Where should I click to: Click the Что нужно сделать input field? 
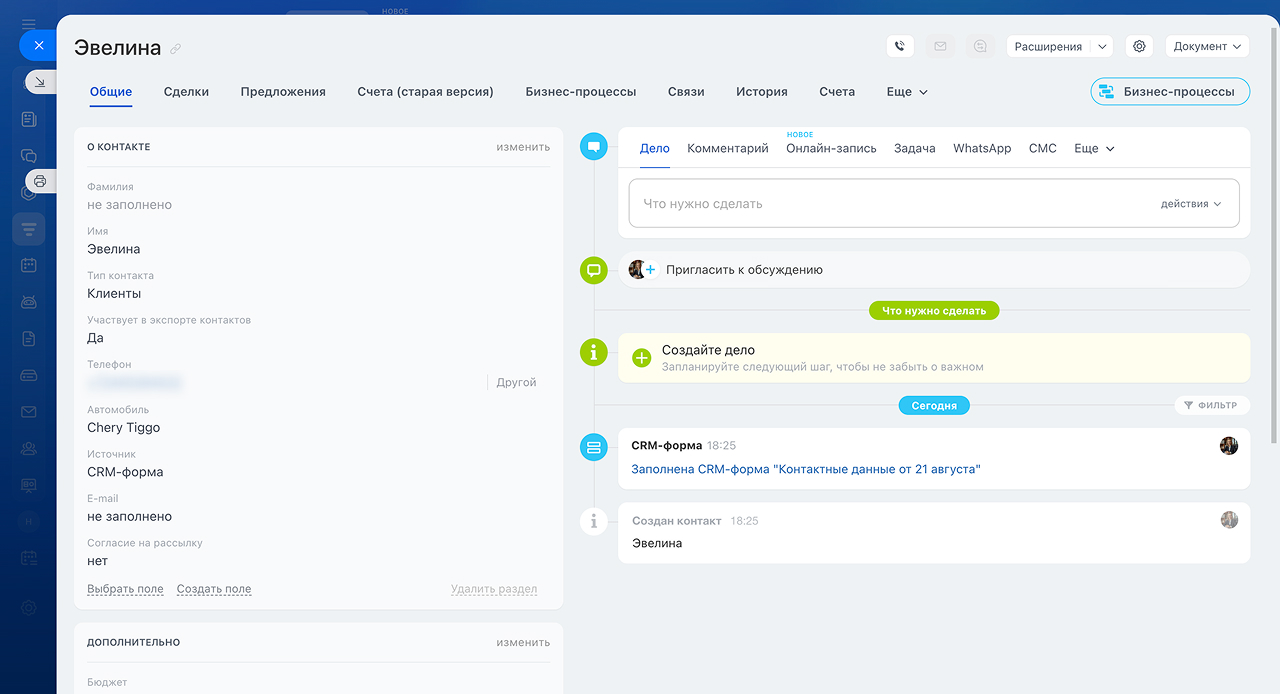point(890,204)
